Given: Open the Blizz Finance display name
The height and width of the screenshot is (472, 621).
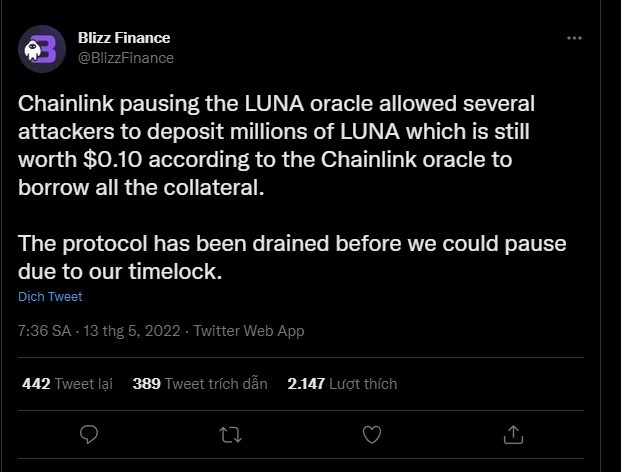Looking at the screenshot, I should [124, 38].
